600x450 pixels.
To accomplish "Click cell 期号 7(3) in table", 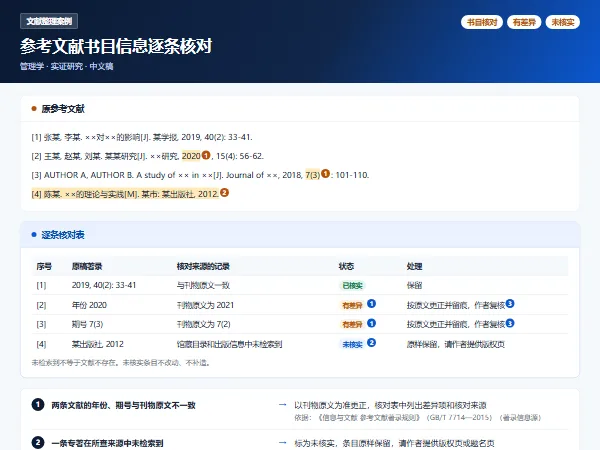I will (x=87, y=324).
